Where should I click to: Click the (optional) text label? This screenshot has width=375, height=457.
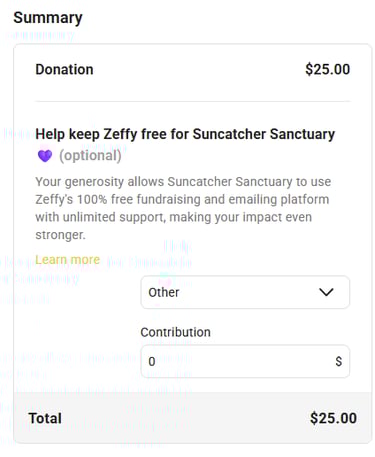(x=90, y=156)
